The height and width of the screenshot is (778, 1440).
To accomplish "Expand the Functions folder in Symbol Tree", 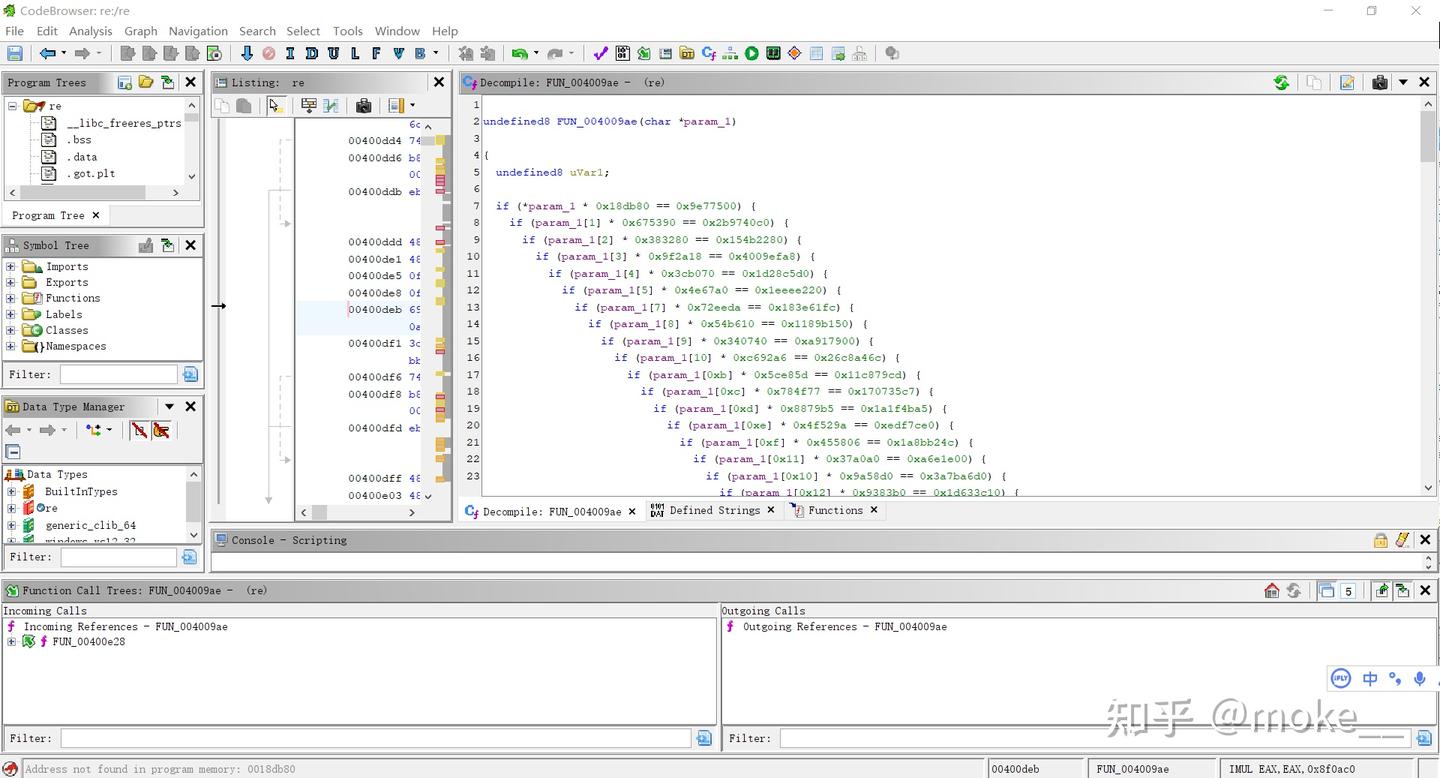I will pos(11,298).
